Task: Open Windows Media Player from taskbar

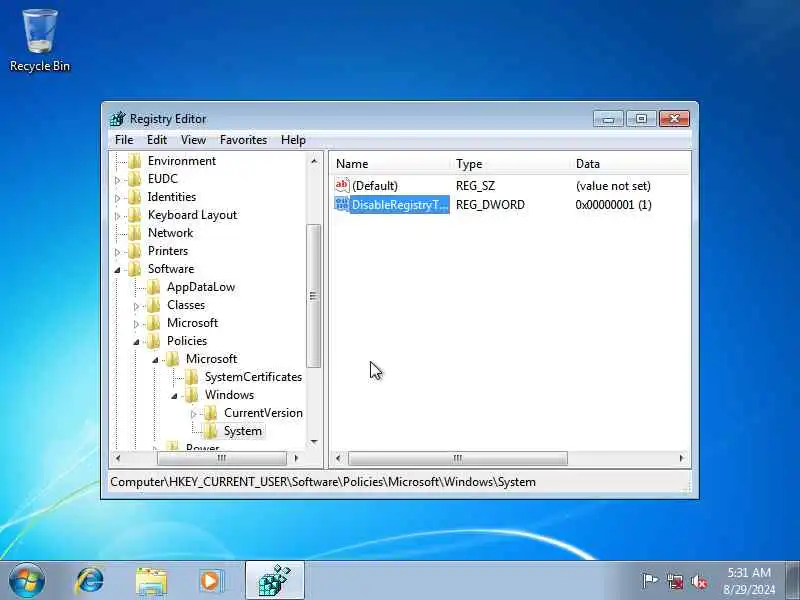Action: [x=211, y=581]
